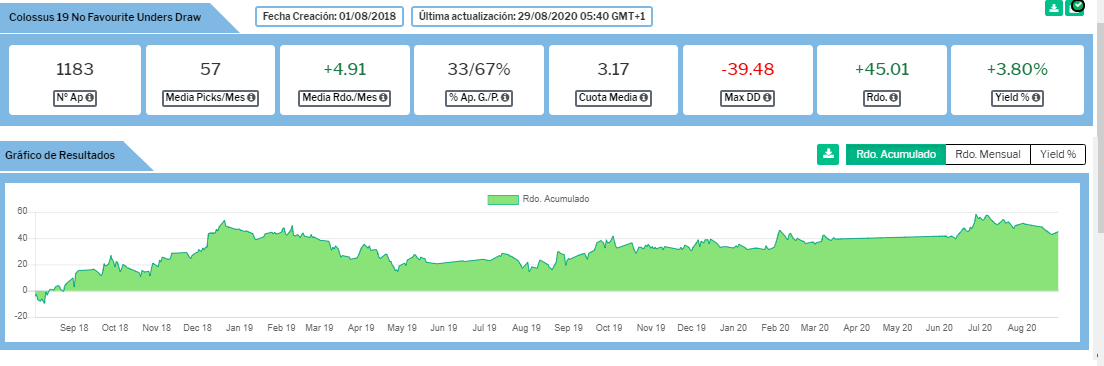Click the info icon next to Yield %

coord(1036,99)
